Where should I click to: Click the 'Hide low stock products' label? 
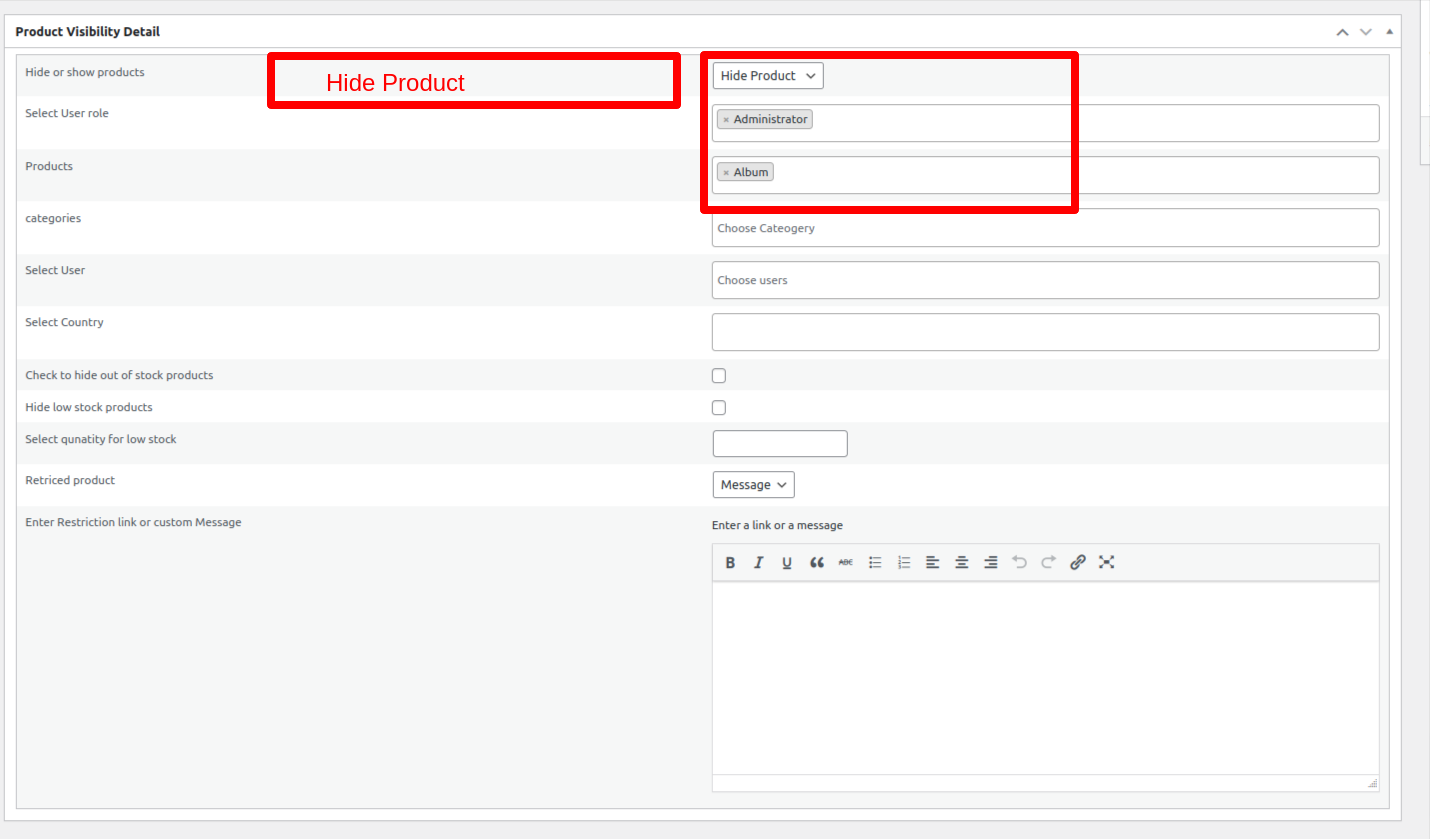click(x=89, y=408)
